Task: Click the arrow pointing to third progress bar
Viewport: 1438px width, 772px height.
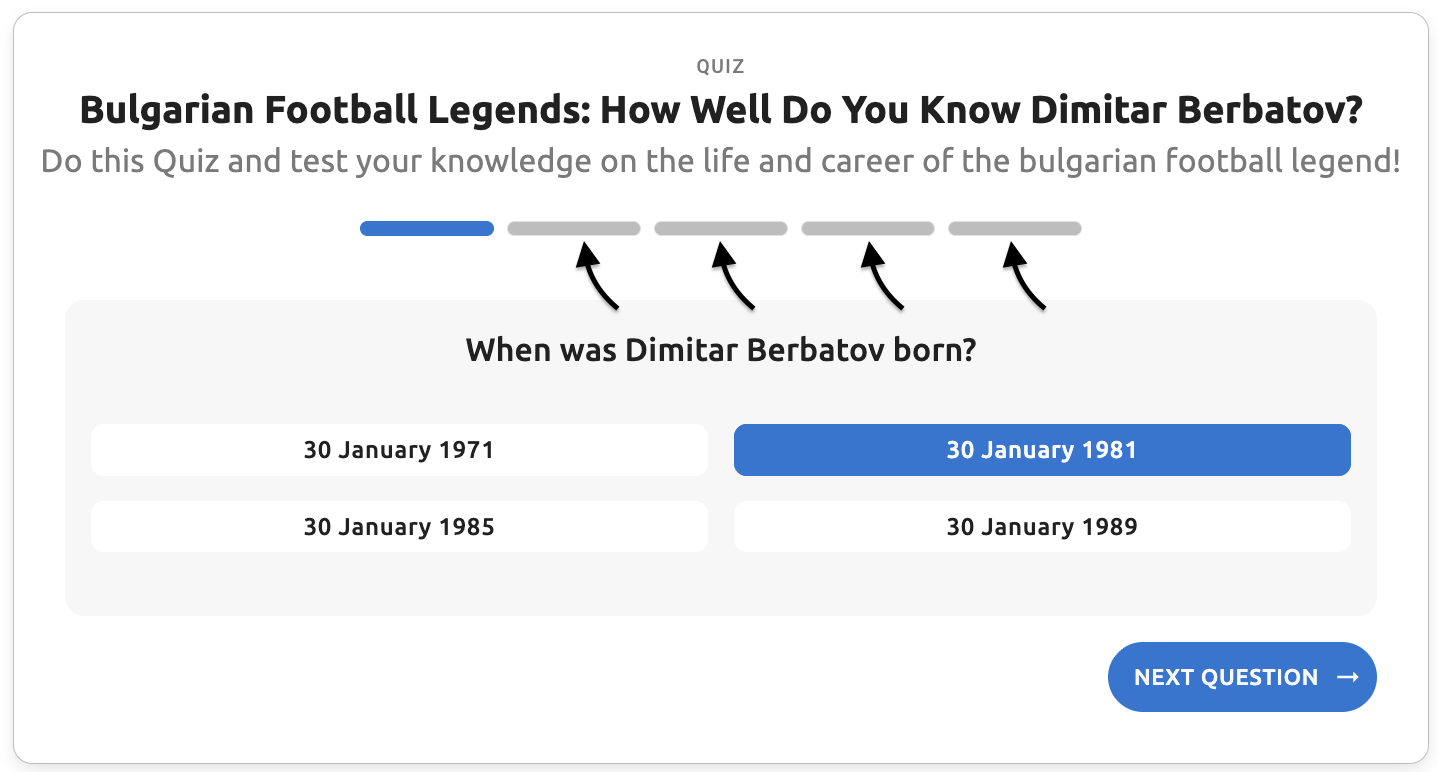Action: click(732, 279)
